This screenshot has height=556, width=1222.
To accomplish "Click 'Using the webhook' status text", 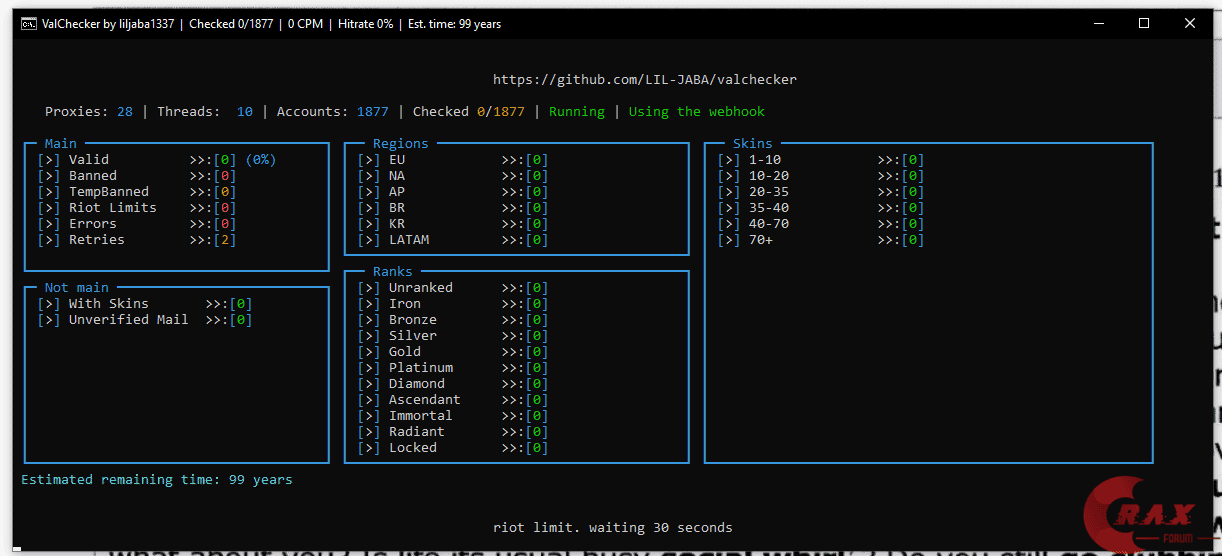I will (x=697, y=111).
